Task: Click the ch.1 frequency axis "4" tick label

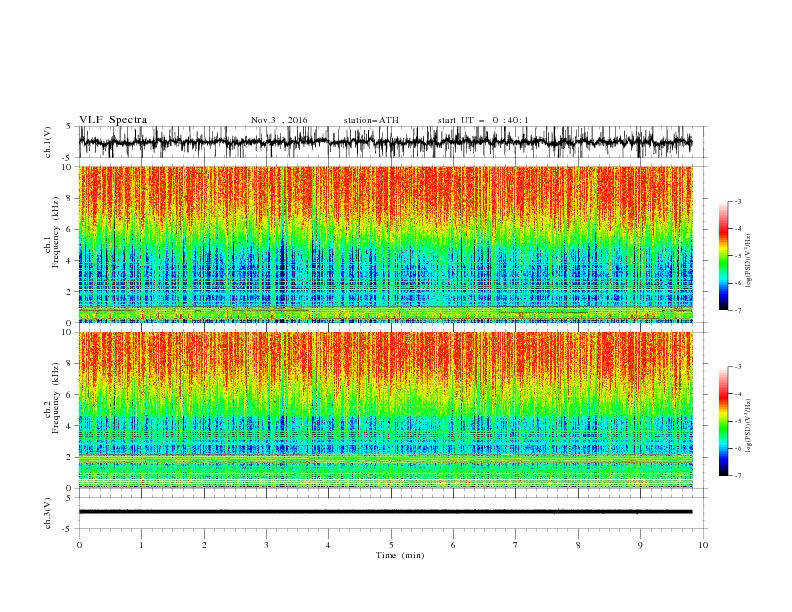Action: pos(69,261)
